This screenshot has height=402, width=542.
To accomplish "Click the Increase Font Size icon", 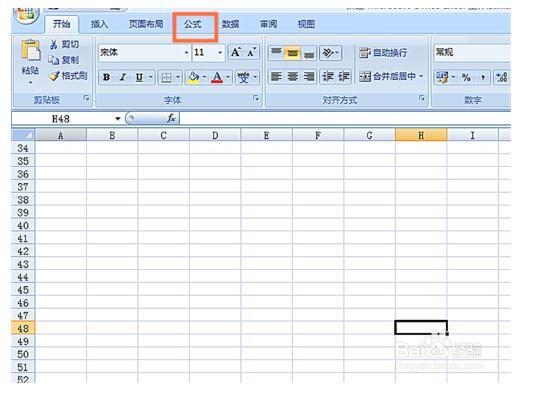I will [x=236, y=53].
